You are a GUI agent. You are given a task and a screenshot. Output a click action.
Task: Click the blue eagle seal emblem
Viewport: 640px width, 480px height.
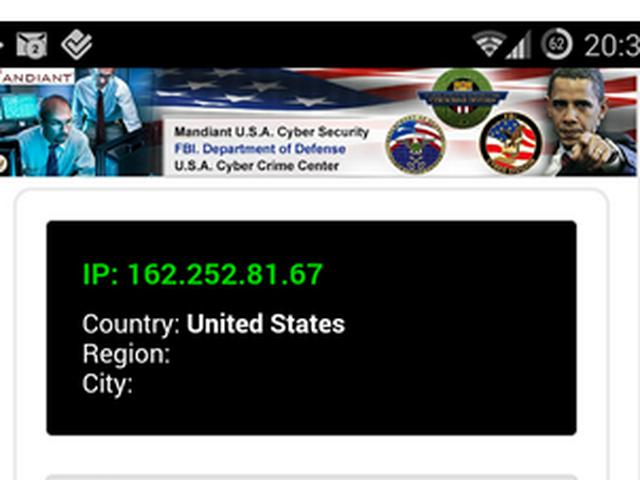click(x=415, y=145)
